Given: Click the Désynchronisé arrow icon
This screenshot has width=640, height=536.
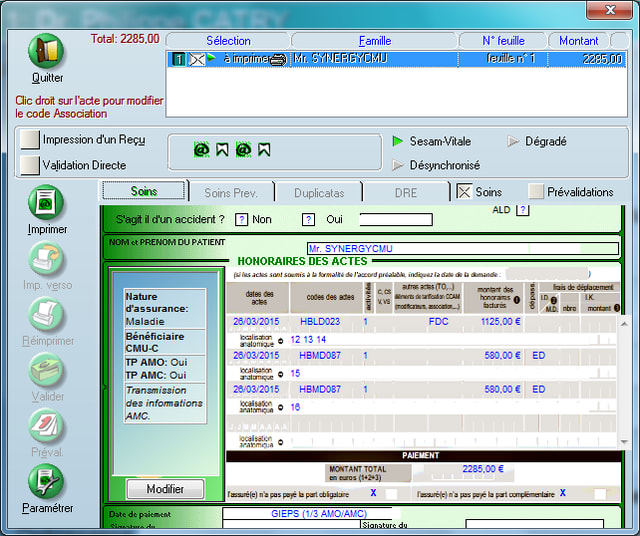Looking at the screenshot, I should (x=398, y=165).
